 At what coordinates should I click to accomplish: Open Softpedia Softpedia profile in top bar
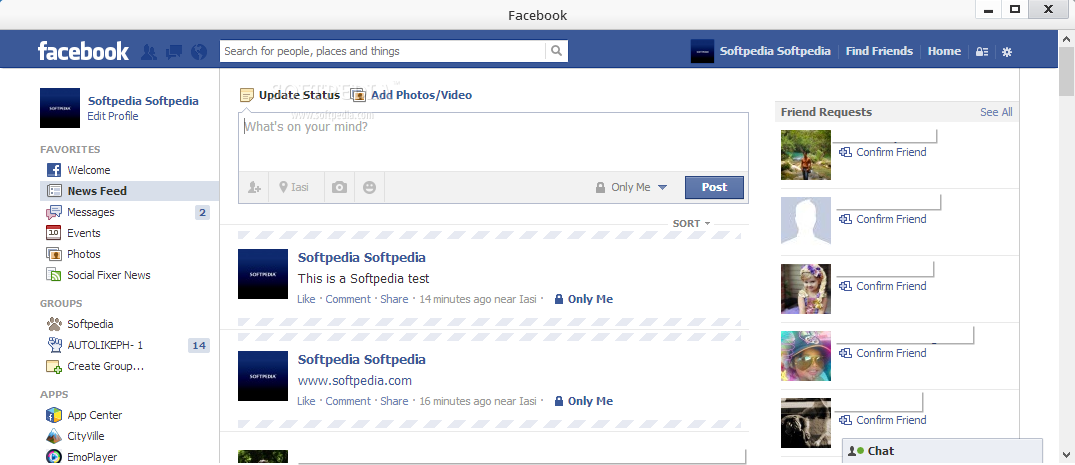coord(775,51)
